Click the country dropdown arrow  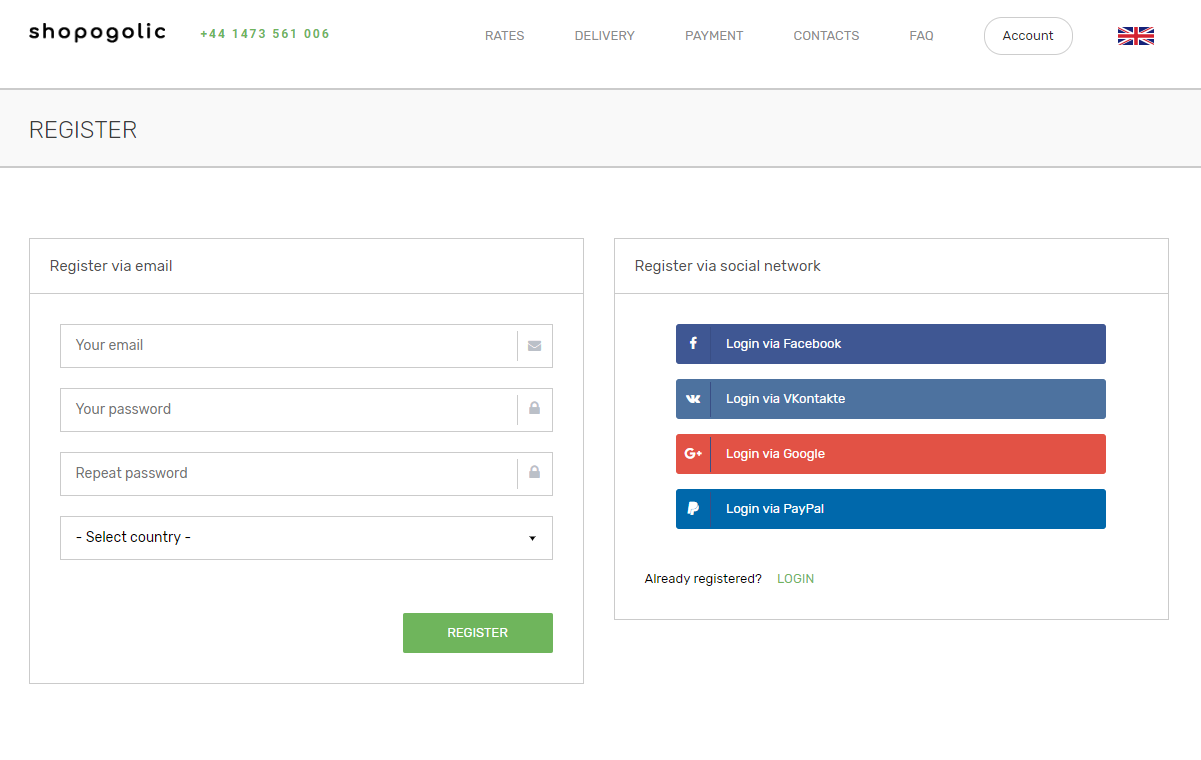tap(532, 538)
